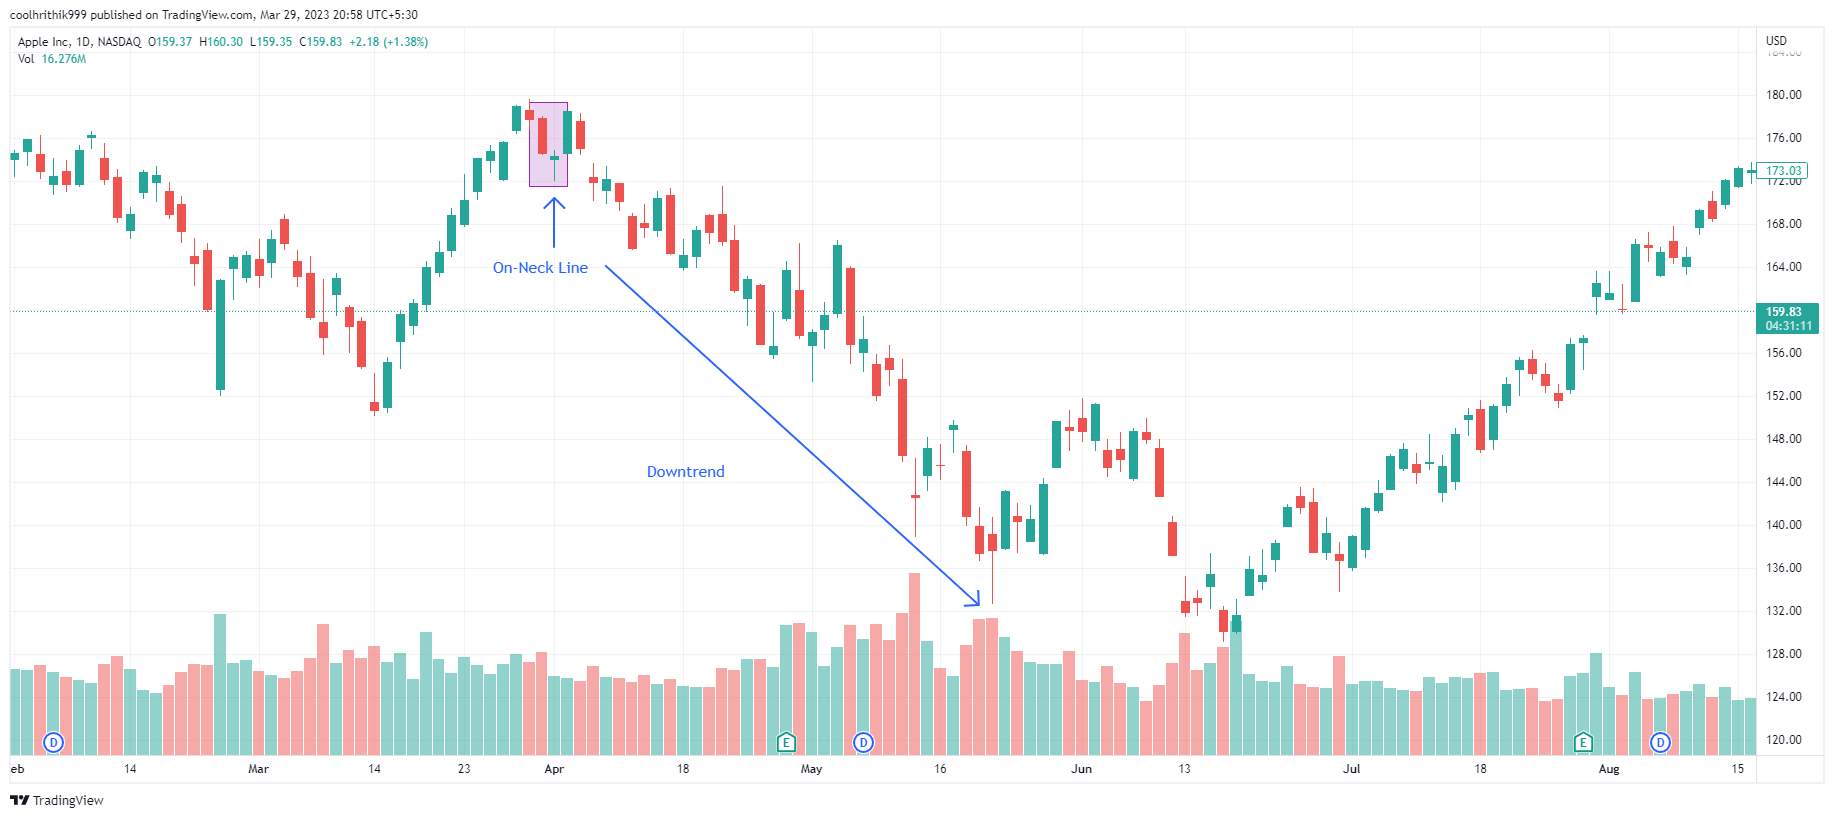Viewport: 1834px width, 818px height.
Task: Click the 180.00 price axis level
Action: 1783,95
